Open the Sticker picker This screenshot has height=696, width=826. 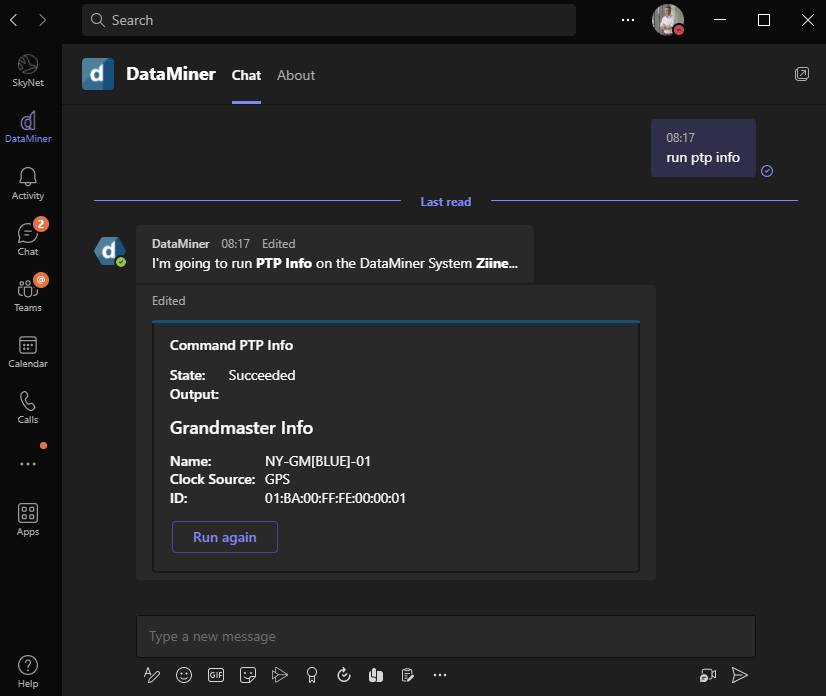pos(248,675)
